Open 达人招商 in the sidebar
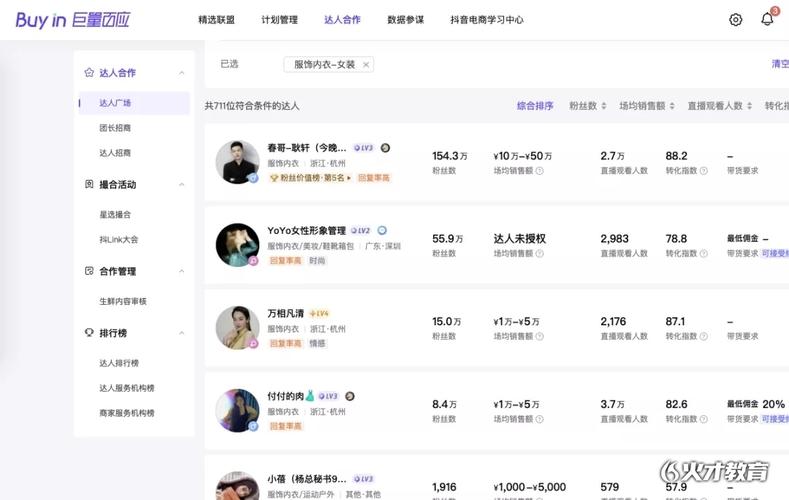The image size is (789, 500). coord(115,152)
